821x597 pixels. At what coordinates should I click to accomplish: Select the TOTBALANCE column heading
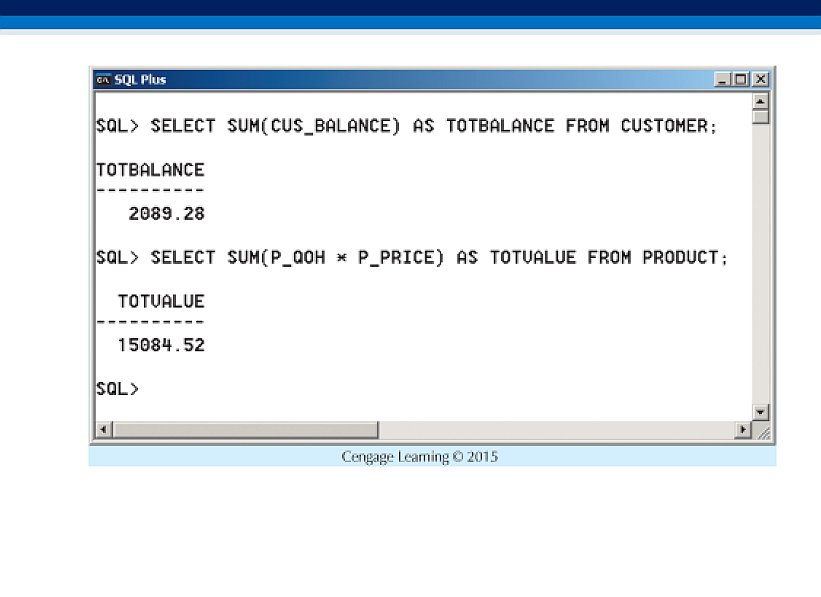(x=150, y=170)
